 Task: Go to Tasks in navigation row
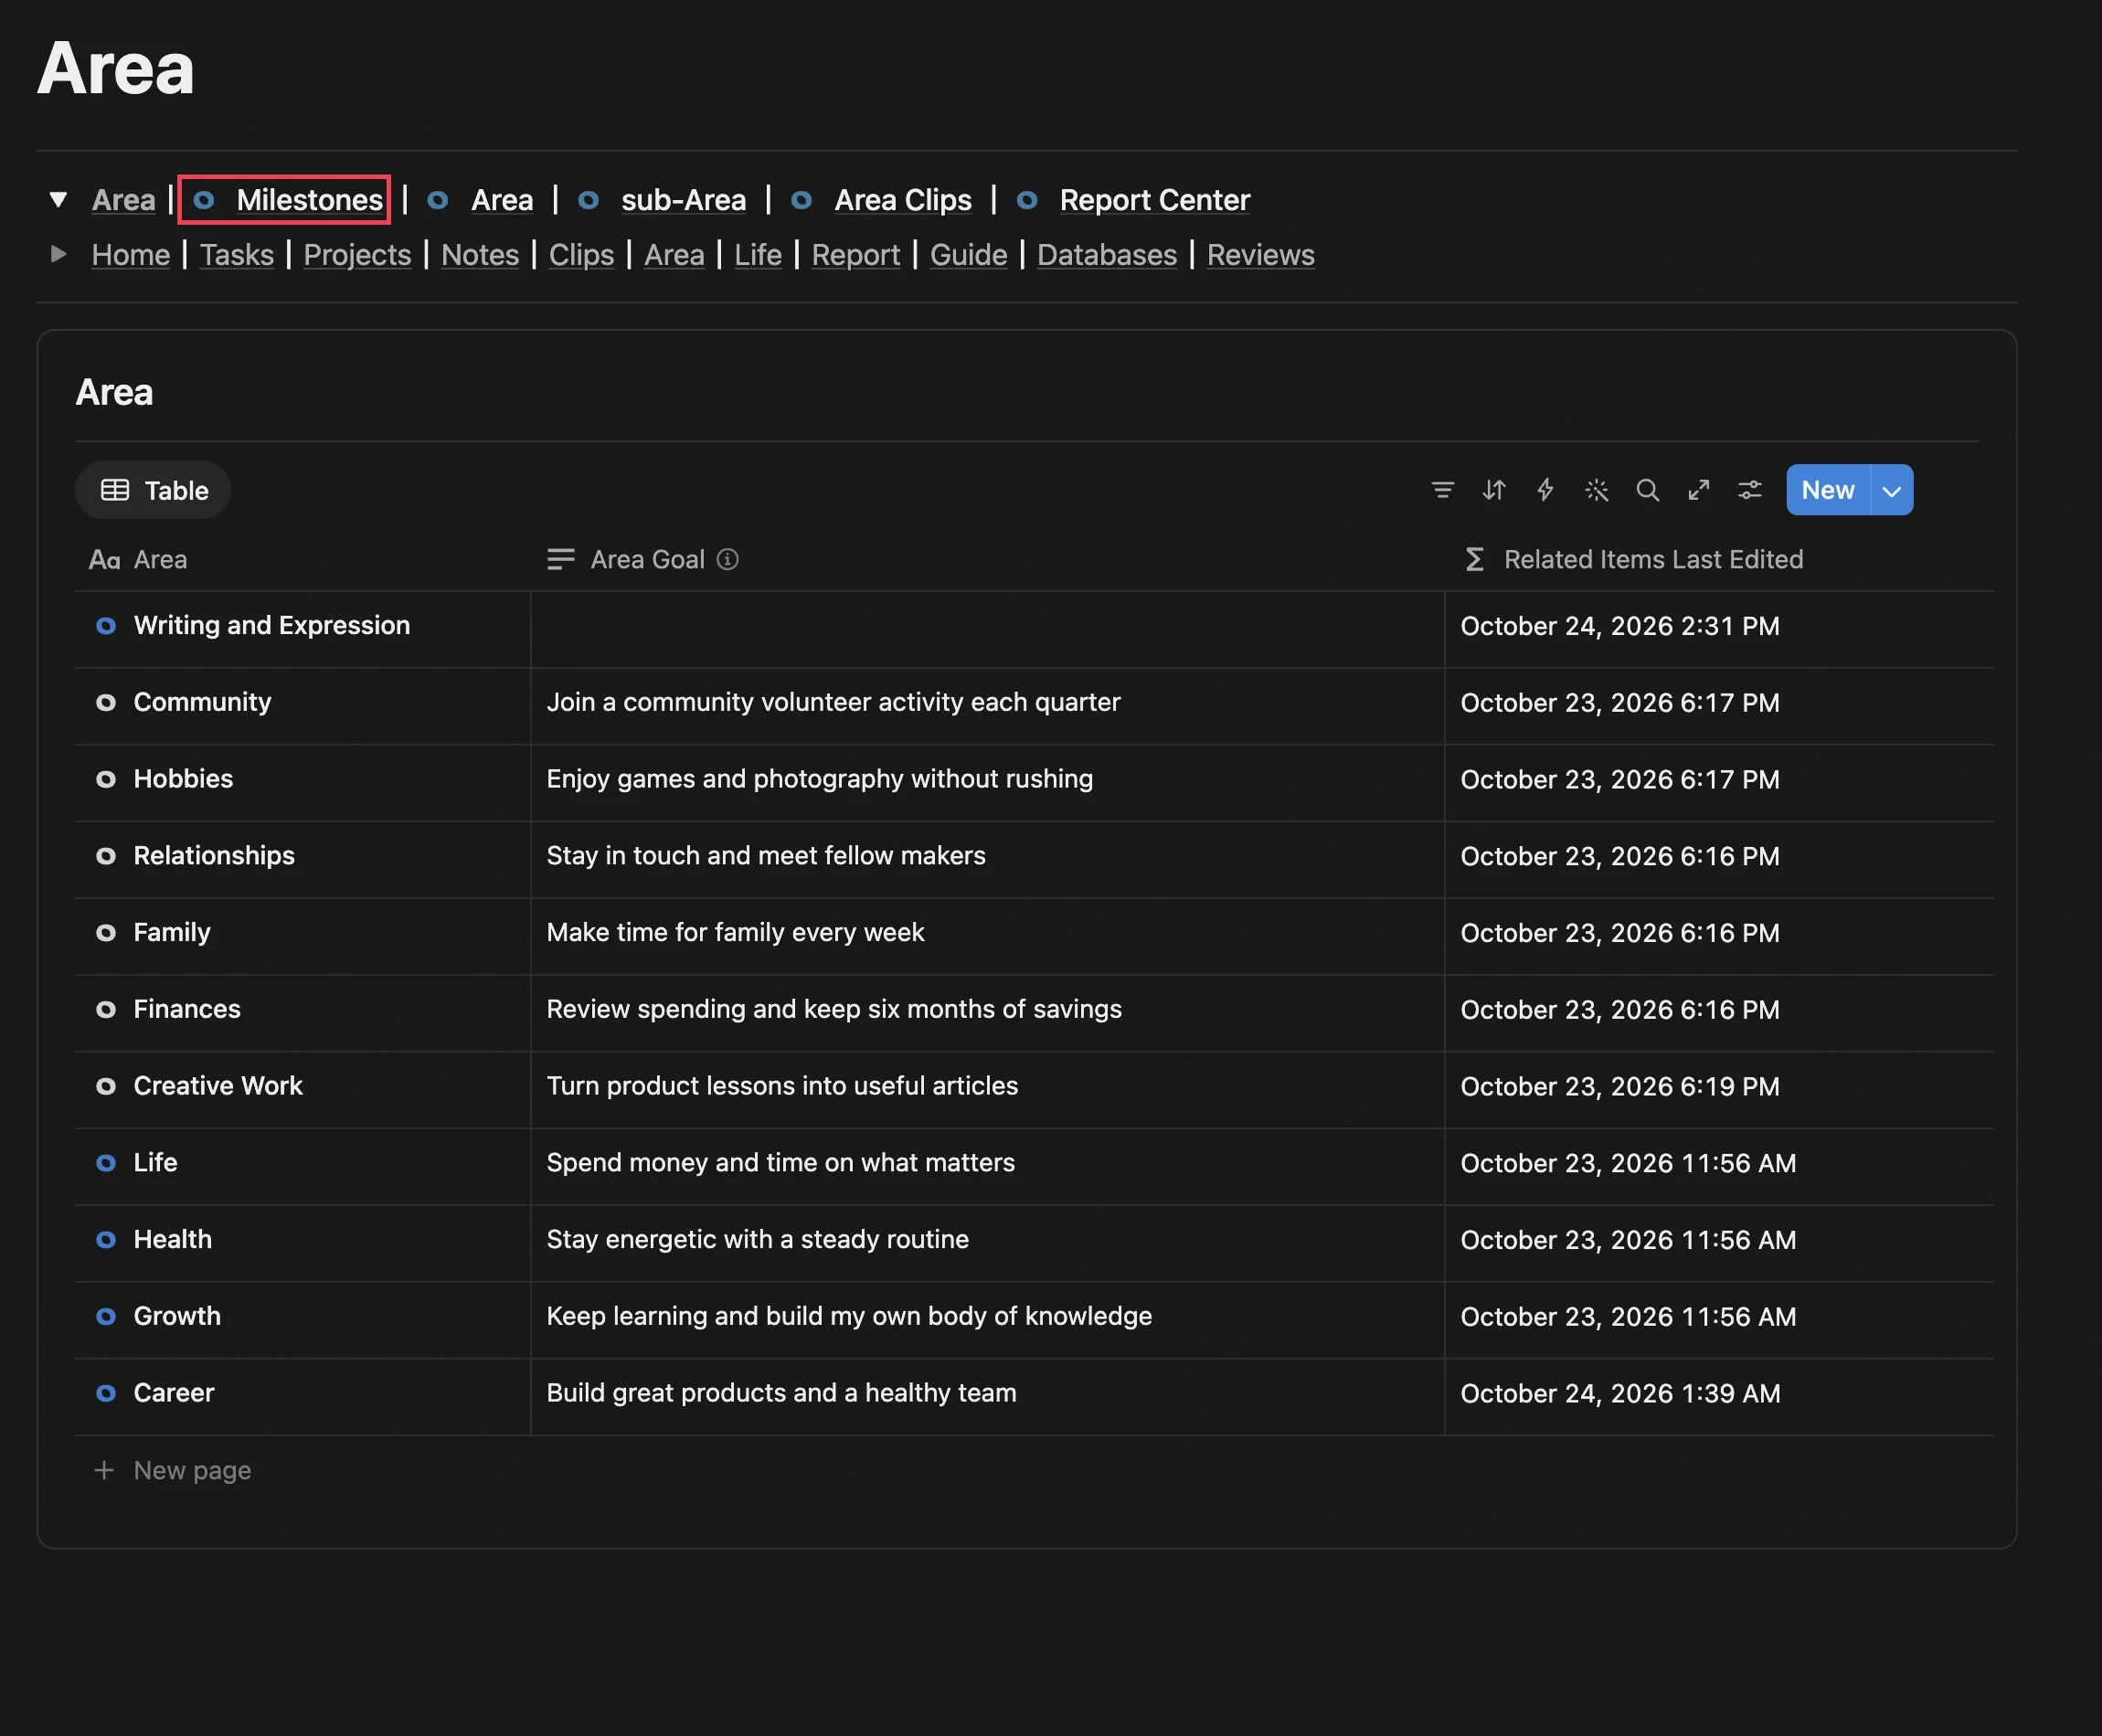click(x=237, y=255)
